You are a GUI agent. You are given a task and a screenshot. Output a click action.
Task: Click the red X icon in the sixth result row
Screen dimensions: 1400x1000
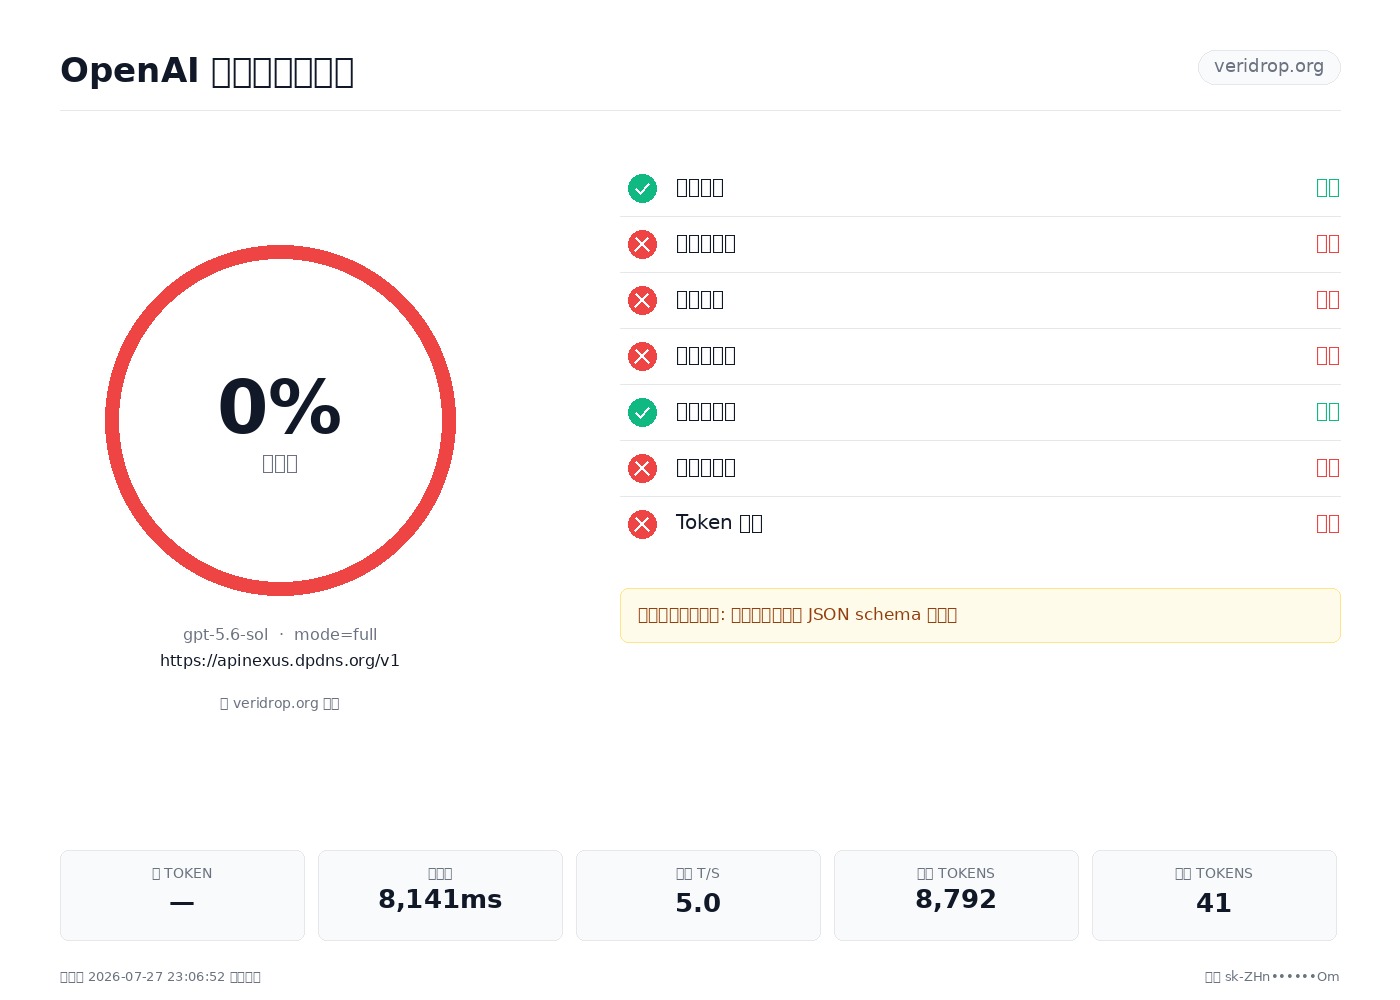point(642,468)
